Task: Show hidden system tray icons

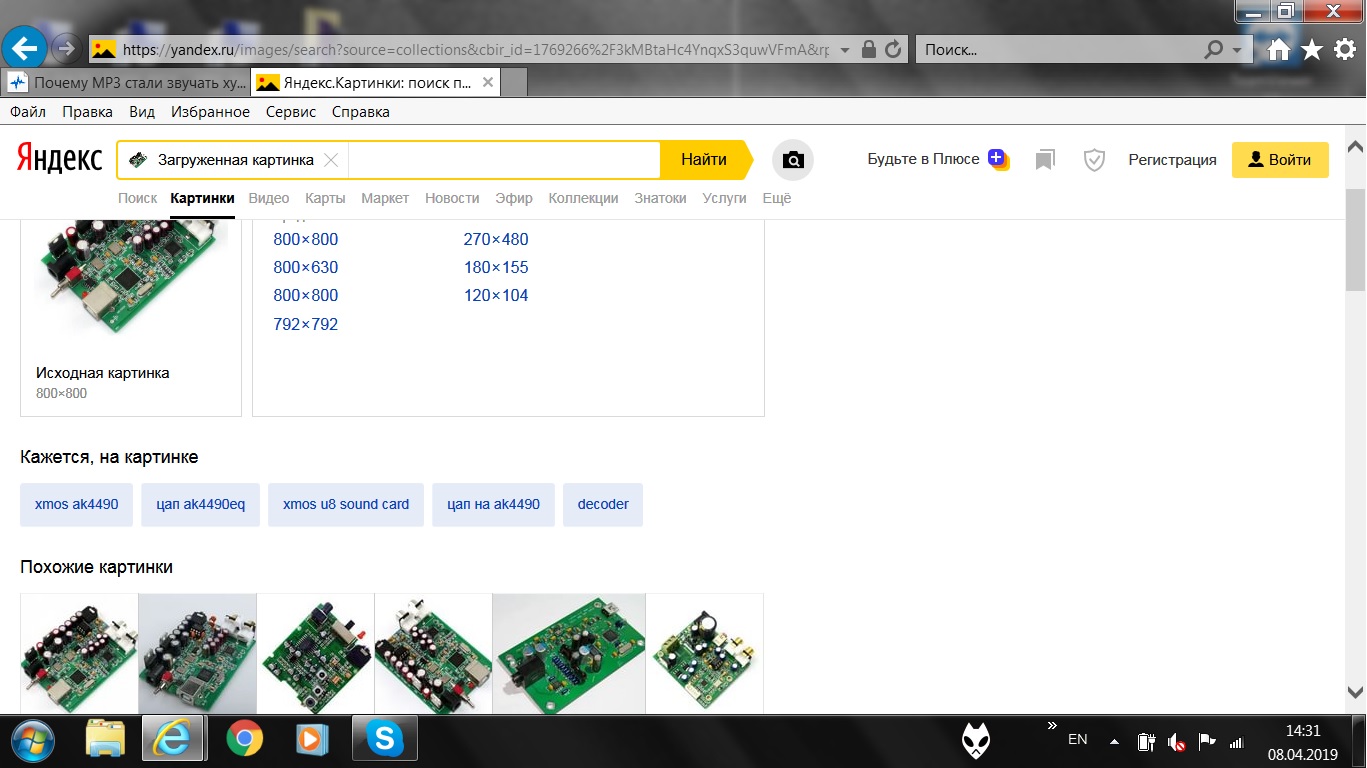Action: [1114, 741]
